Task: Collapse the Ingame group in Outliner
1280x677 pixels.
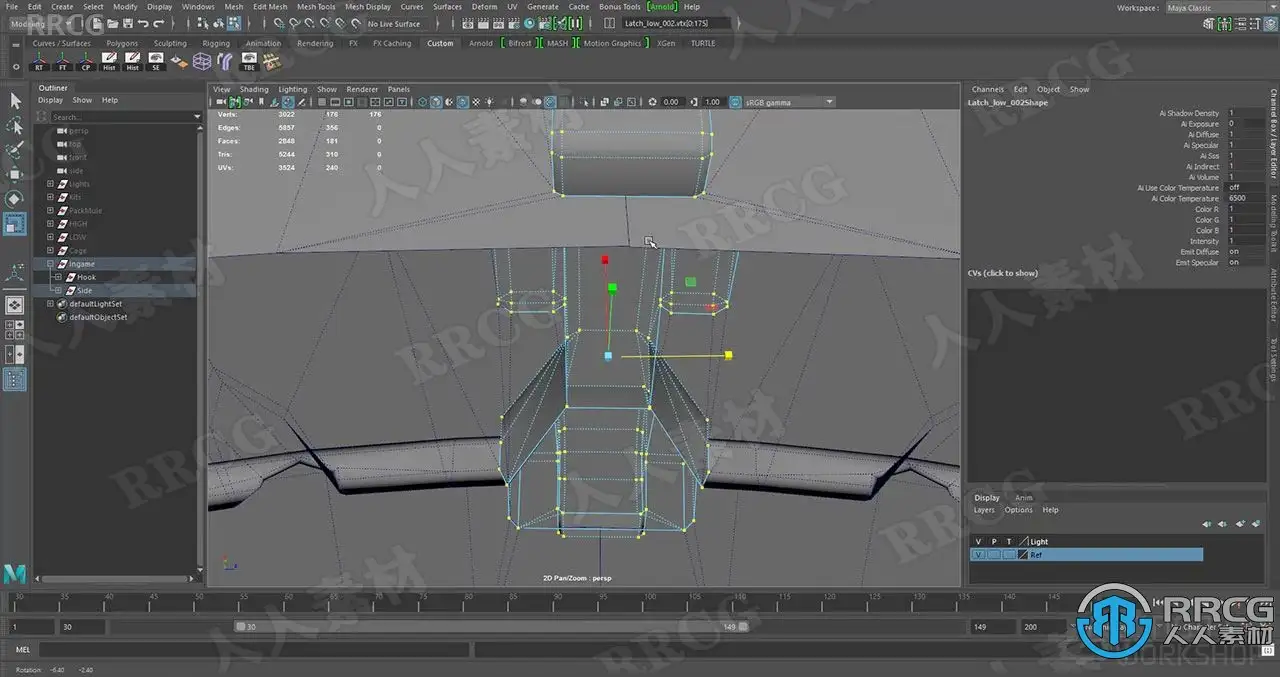Action: 50,264
